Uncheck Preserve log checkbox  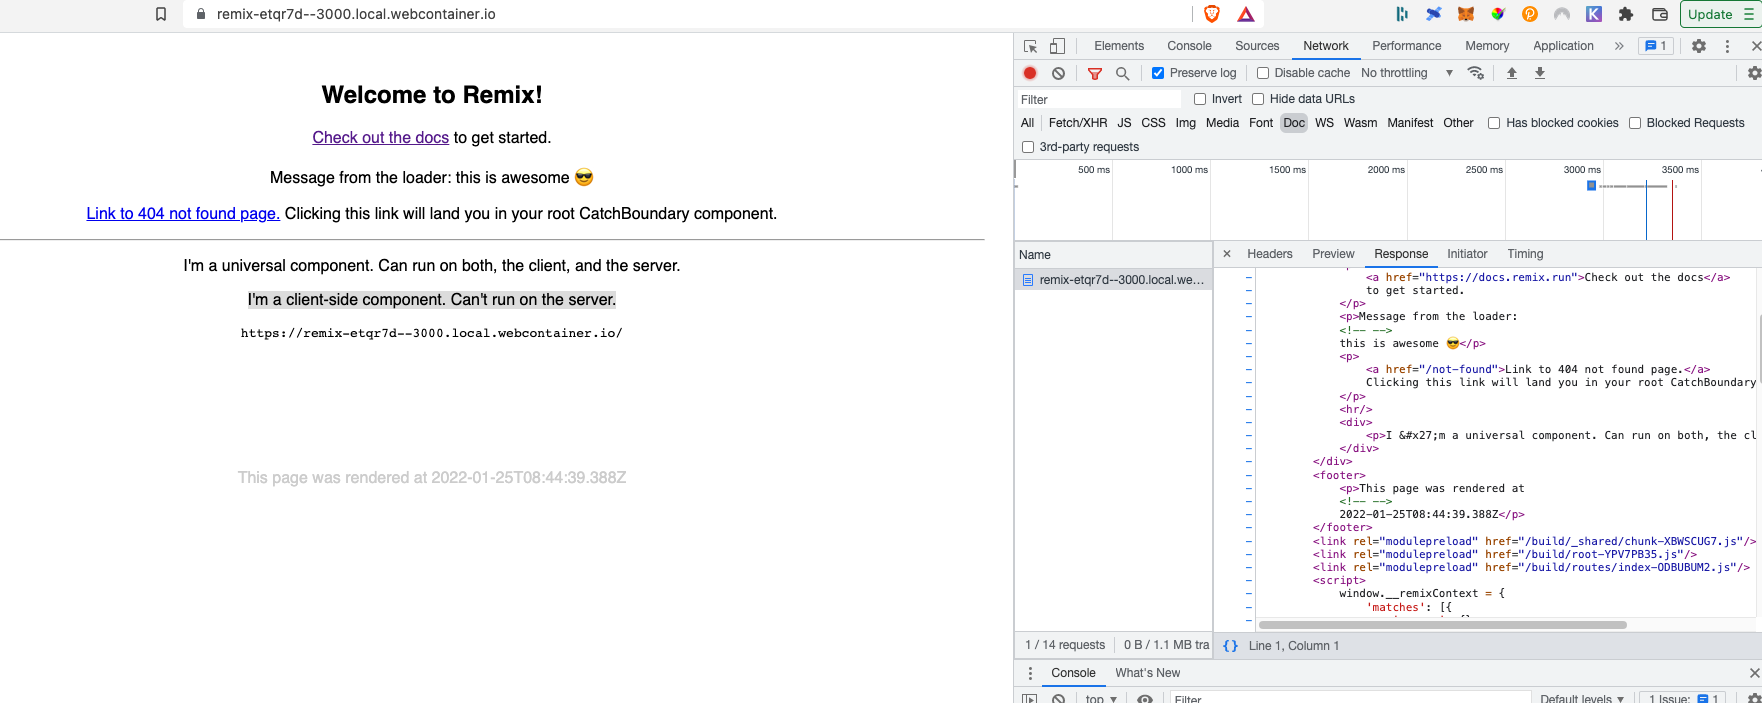1158,73
